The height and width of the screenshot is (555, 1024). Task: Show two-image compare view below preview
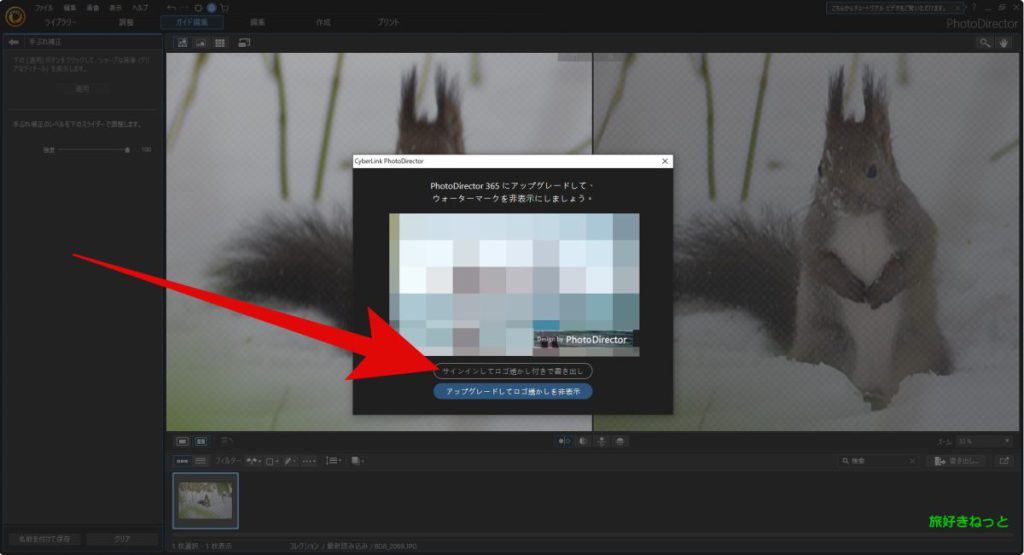(201, 441)
